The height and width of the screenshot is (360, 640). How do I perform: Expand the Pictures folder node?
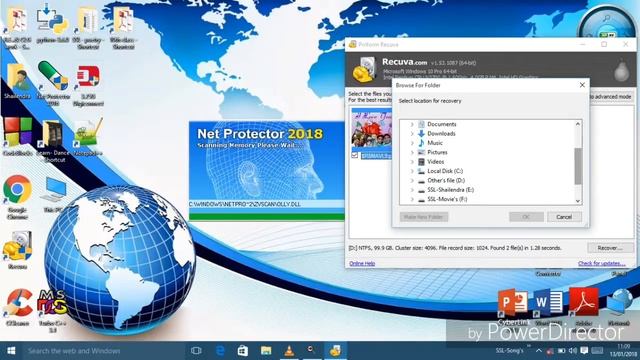tap(412, 152)
